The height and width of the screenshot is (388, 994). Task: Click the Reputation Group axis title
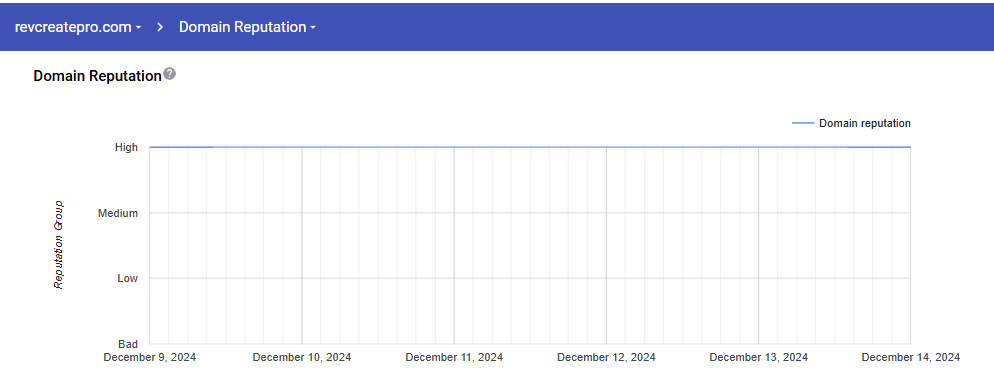58,245
